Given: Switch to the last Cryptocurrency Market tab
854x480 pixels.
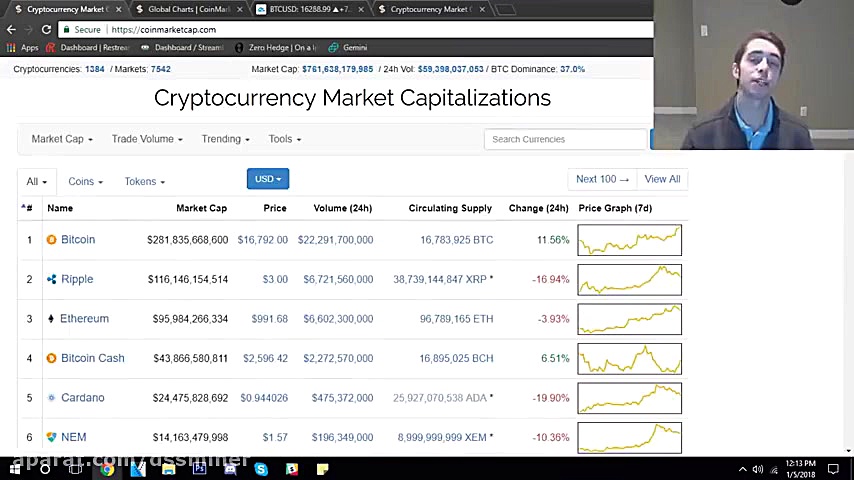Looking at the screenshot, I should (x=429, y=9).
